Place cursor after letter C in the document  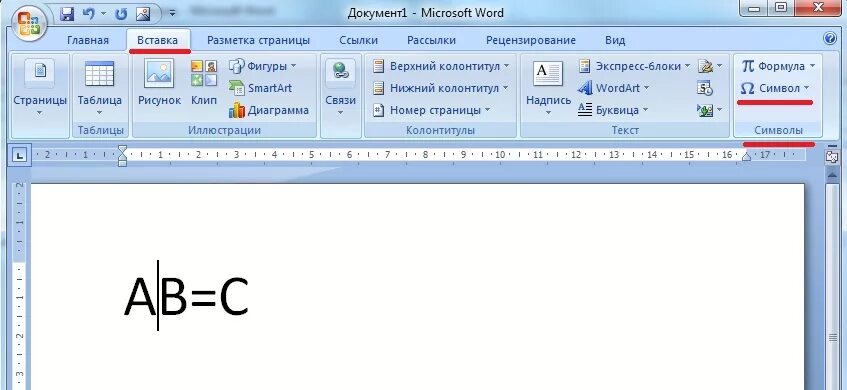[x=250, y=296]
